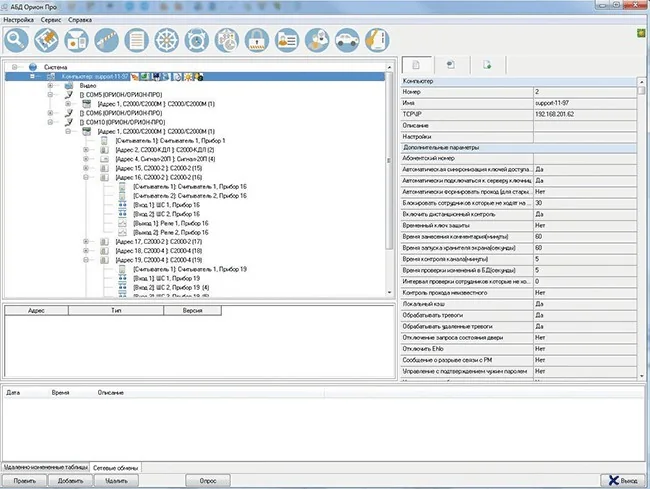The width and height of the screenshot is (650, 489).
Task: Click the device tree vertical scrollbar
Action: [389, 179]
